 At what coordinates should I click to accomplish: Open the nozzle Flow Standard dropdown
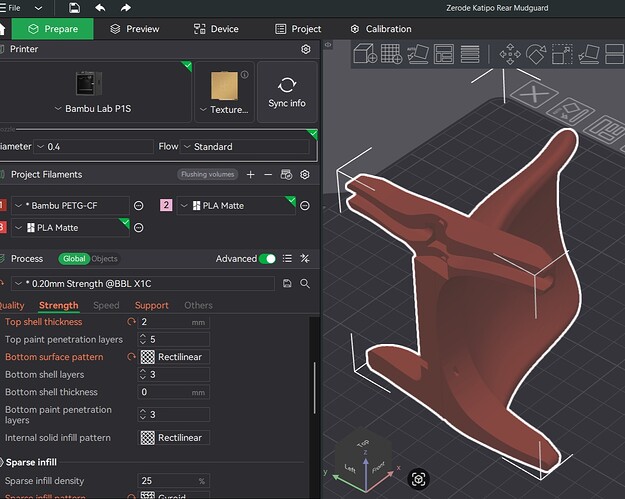click(245, 147)
